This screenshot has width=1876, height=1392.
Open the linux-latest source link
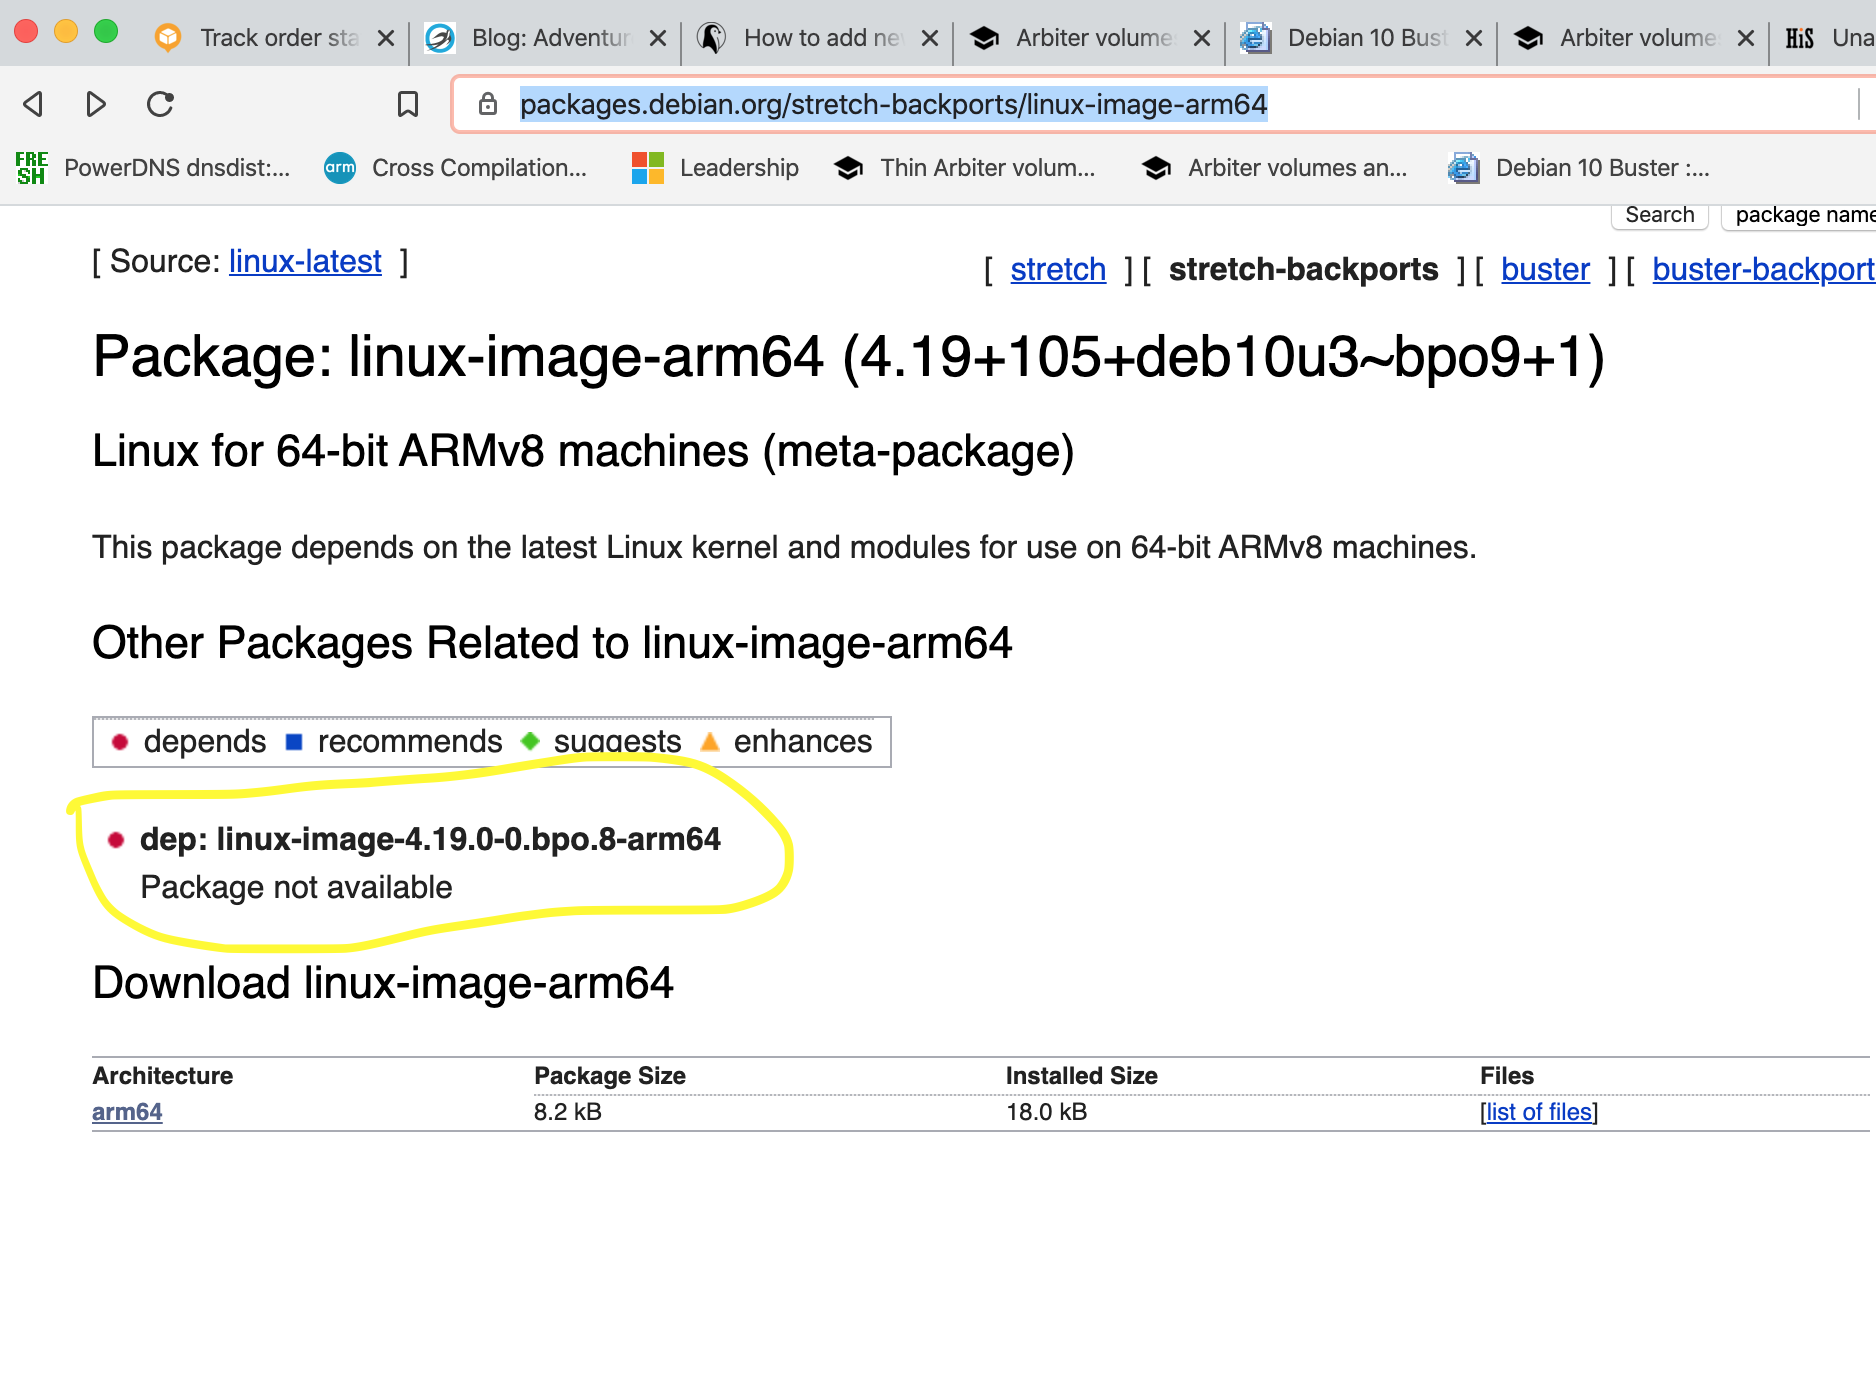305,262
